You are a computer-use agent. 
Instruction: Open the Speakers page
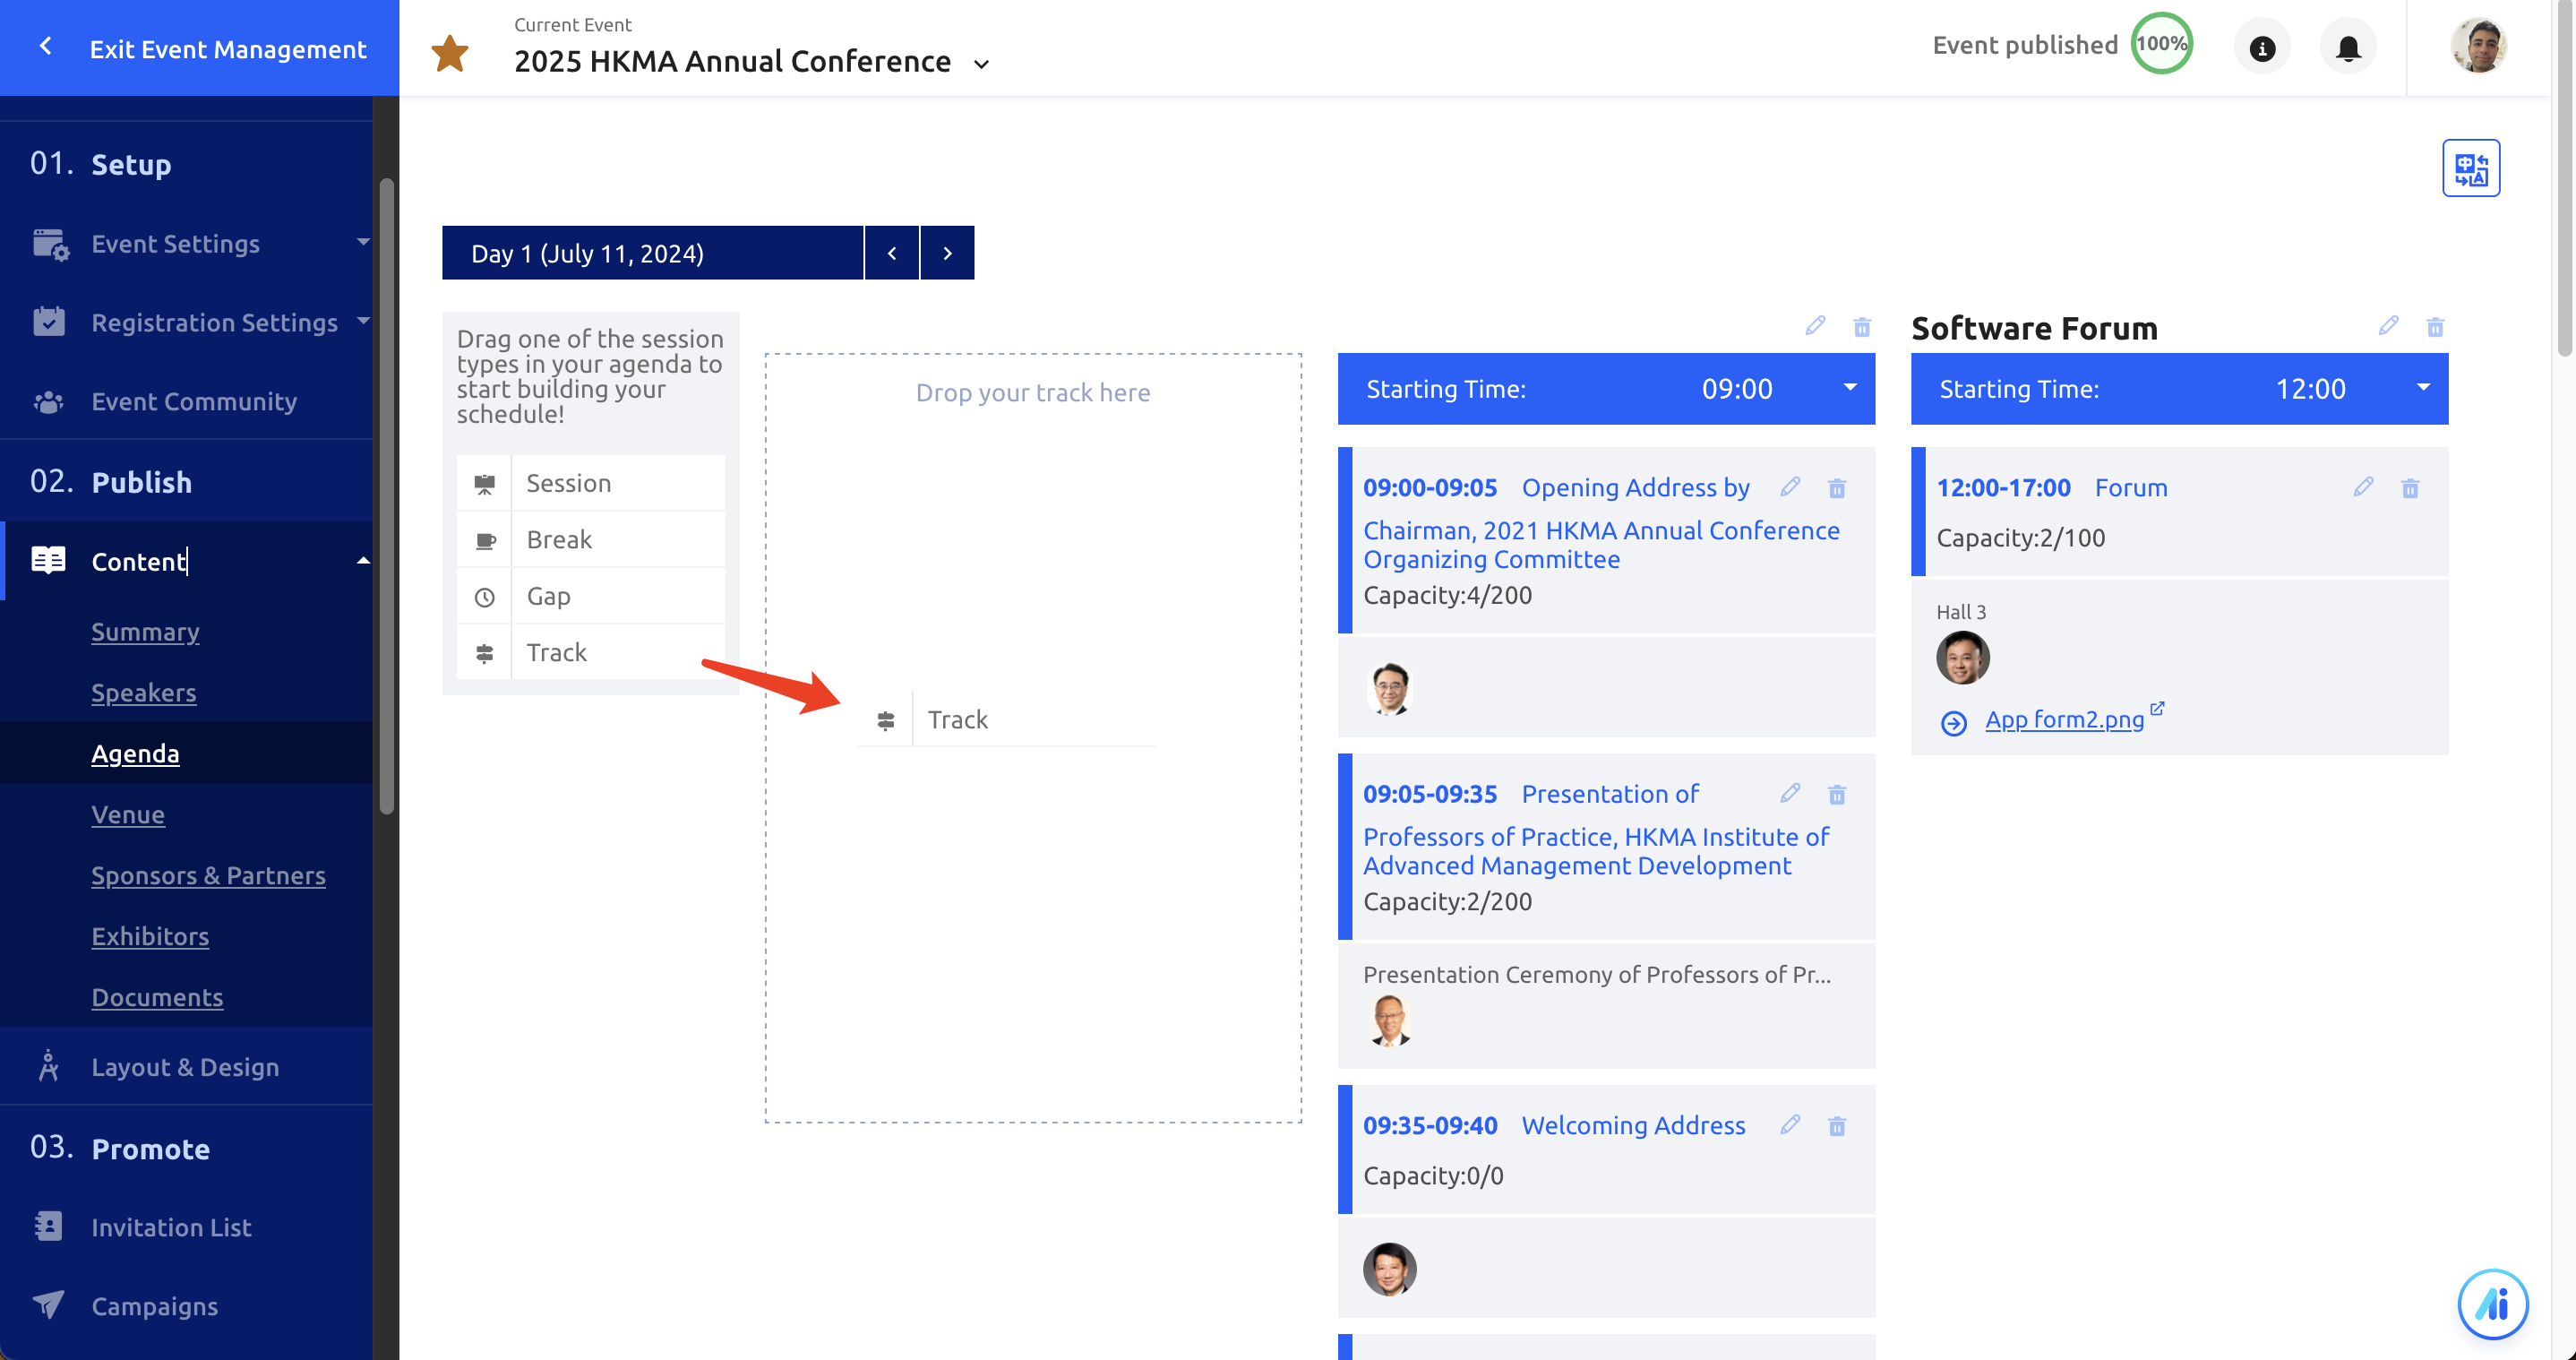pos(143,692)
